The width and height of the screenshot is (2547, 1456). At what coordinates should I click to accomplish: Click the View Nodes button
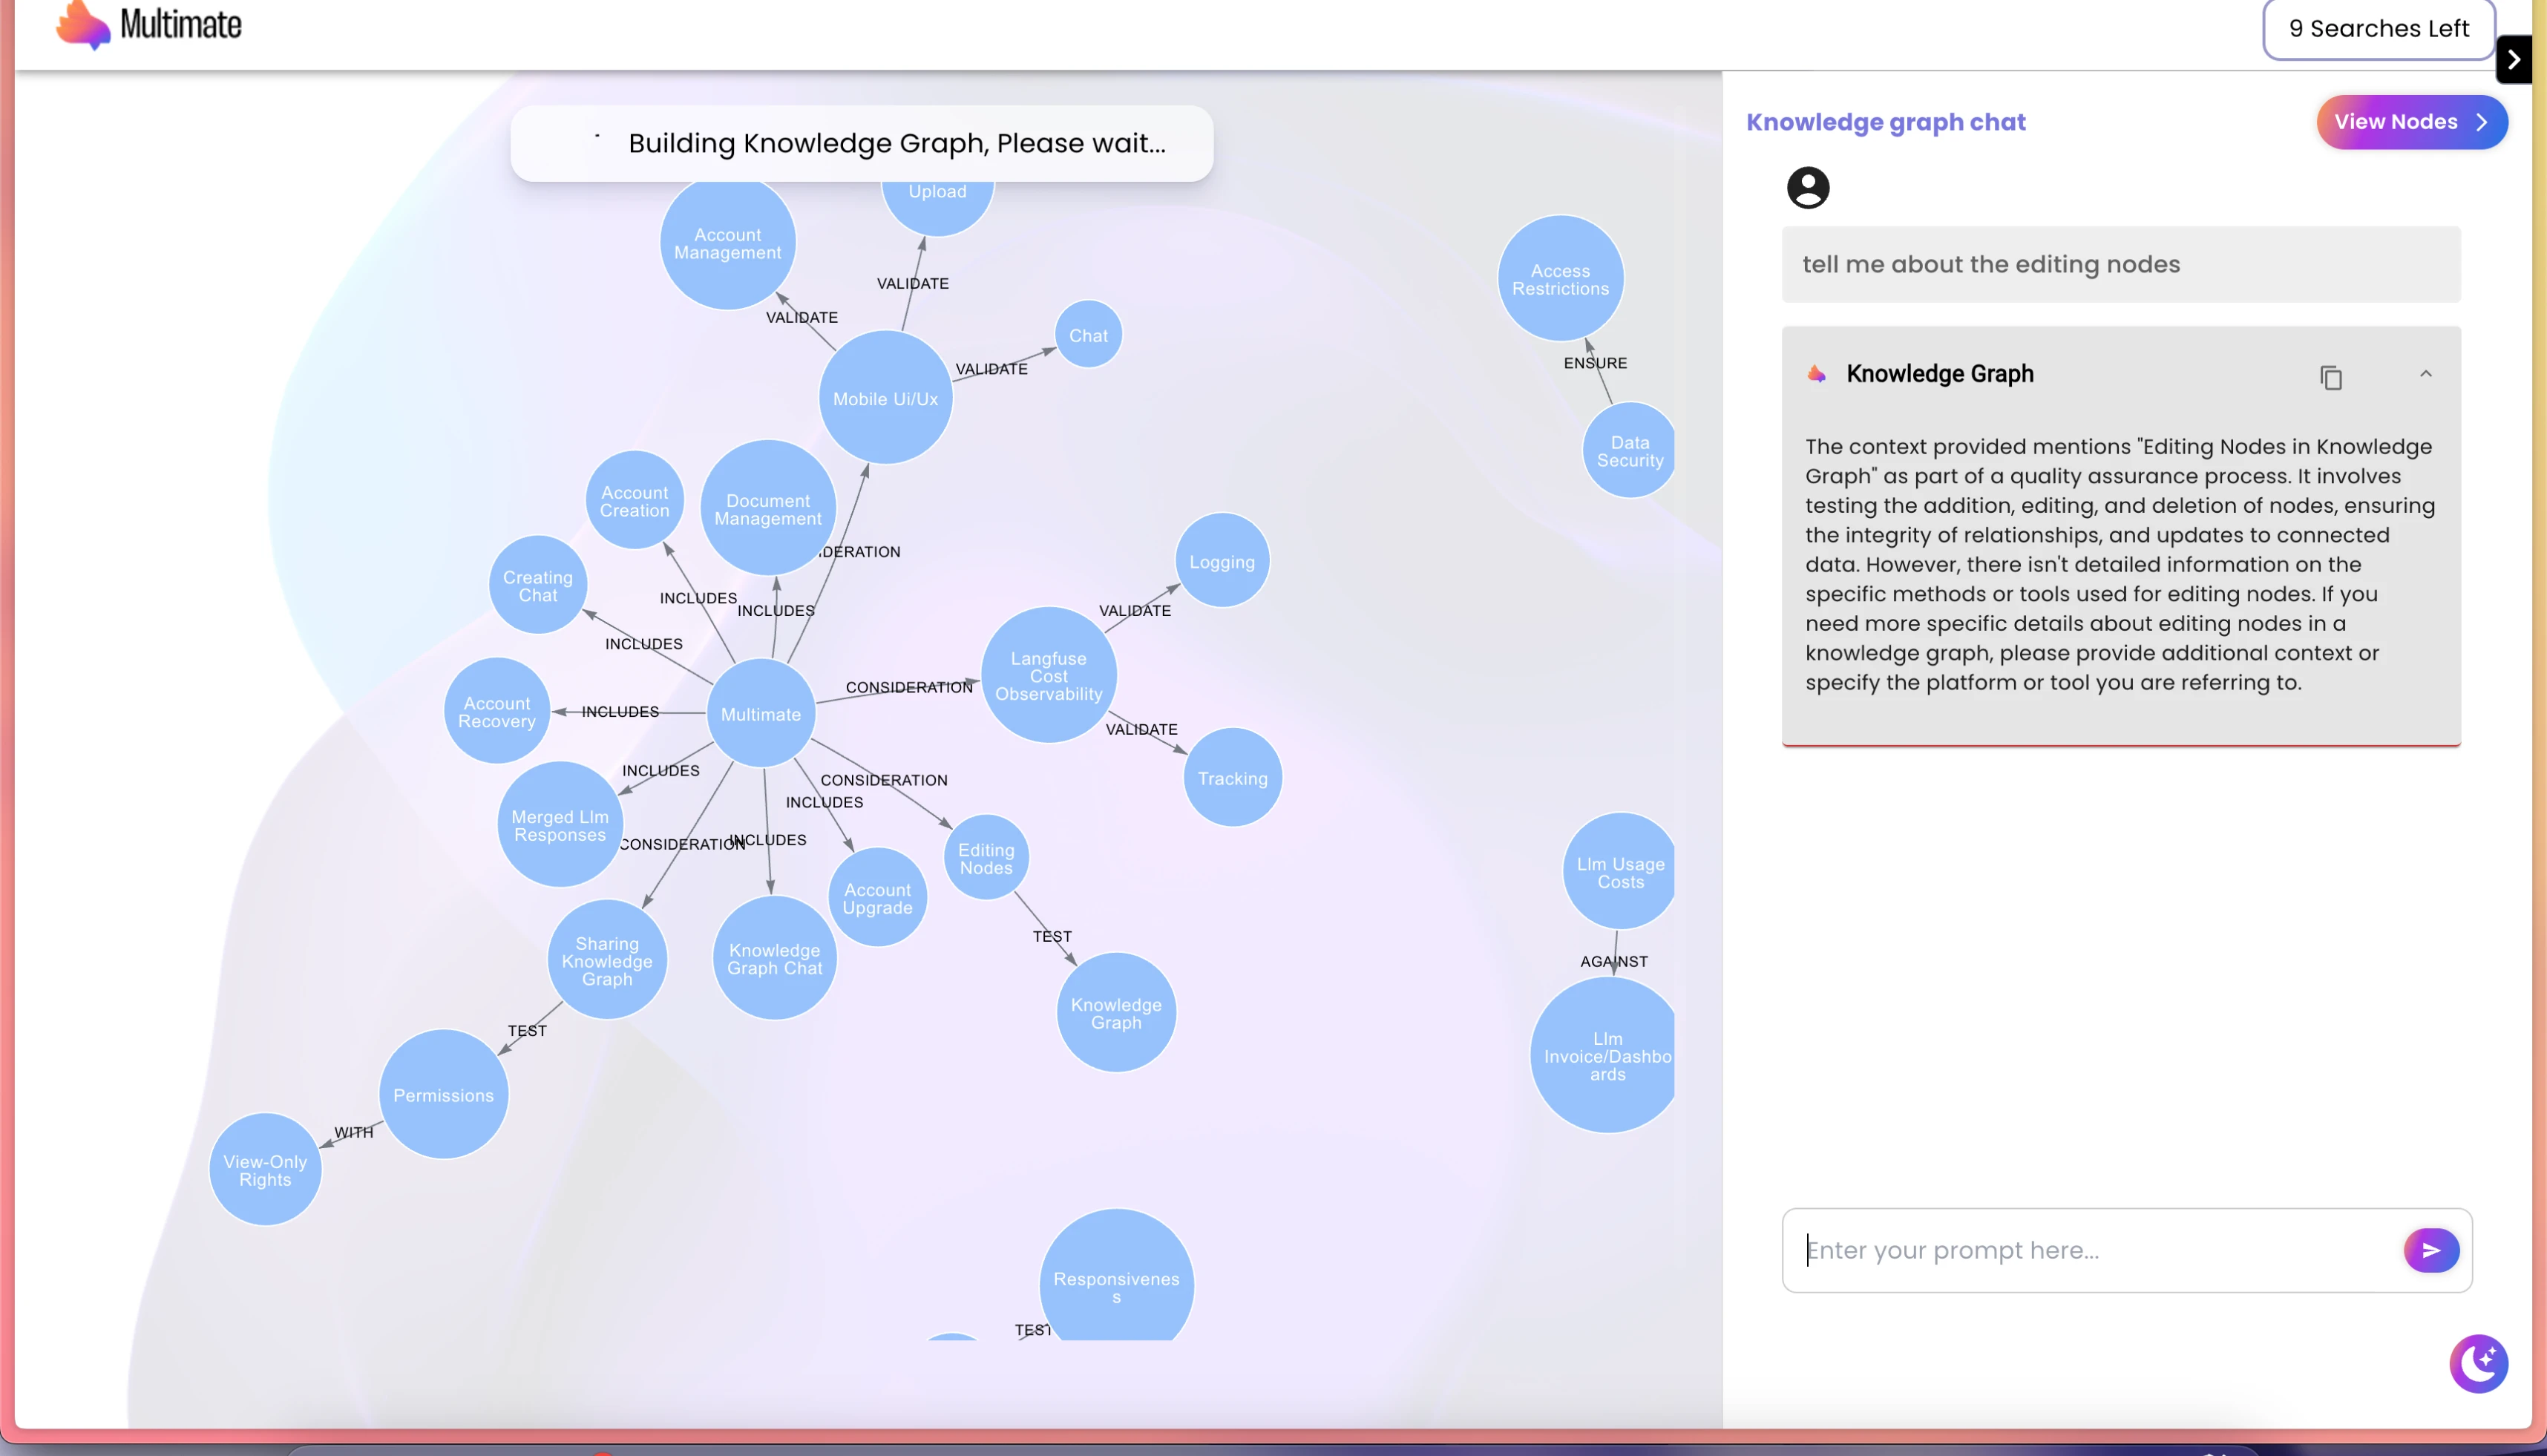[x=2411, y=122]
